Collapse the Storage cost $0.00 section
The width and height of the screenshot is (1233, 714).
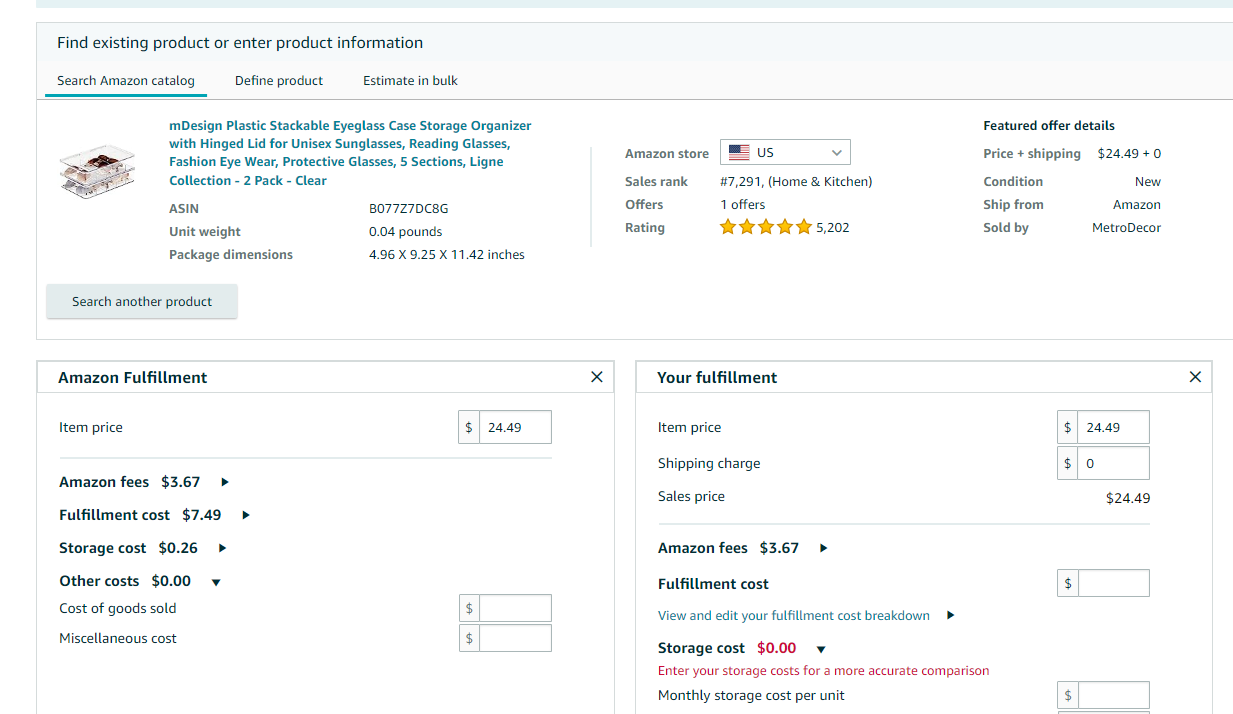[x=821, y=649]
